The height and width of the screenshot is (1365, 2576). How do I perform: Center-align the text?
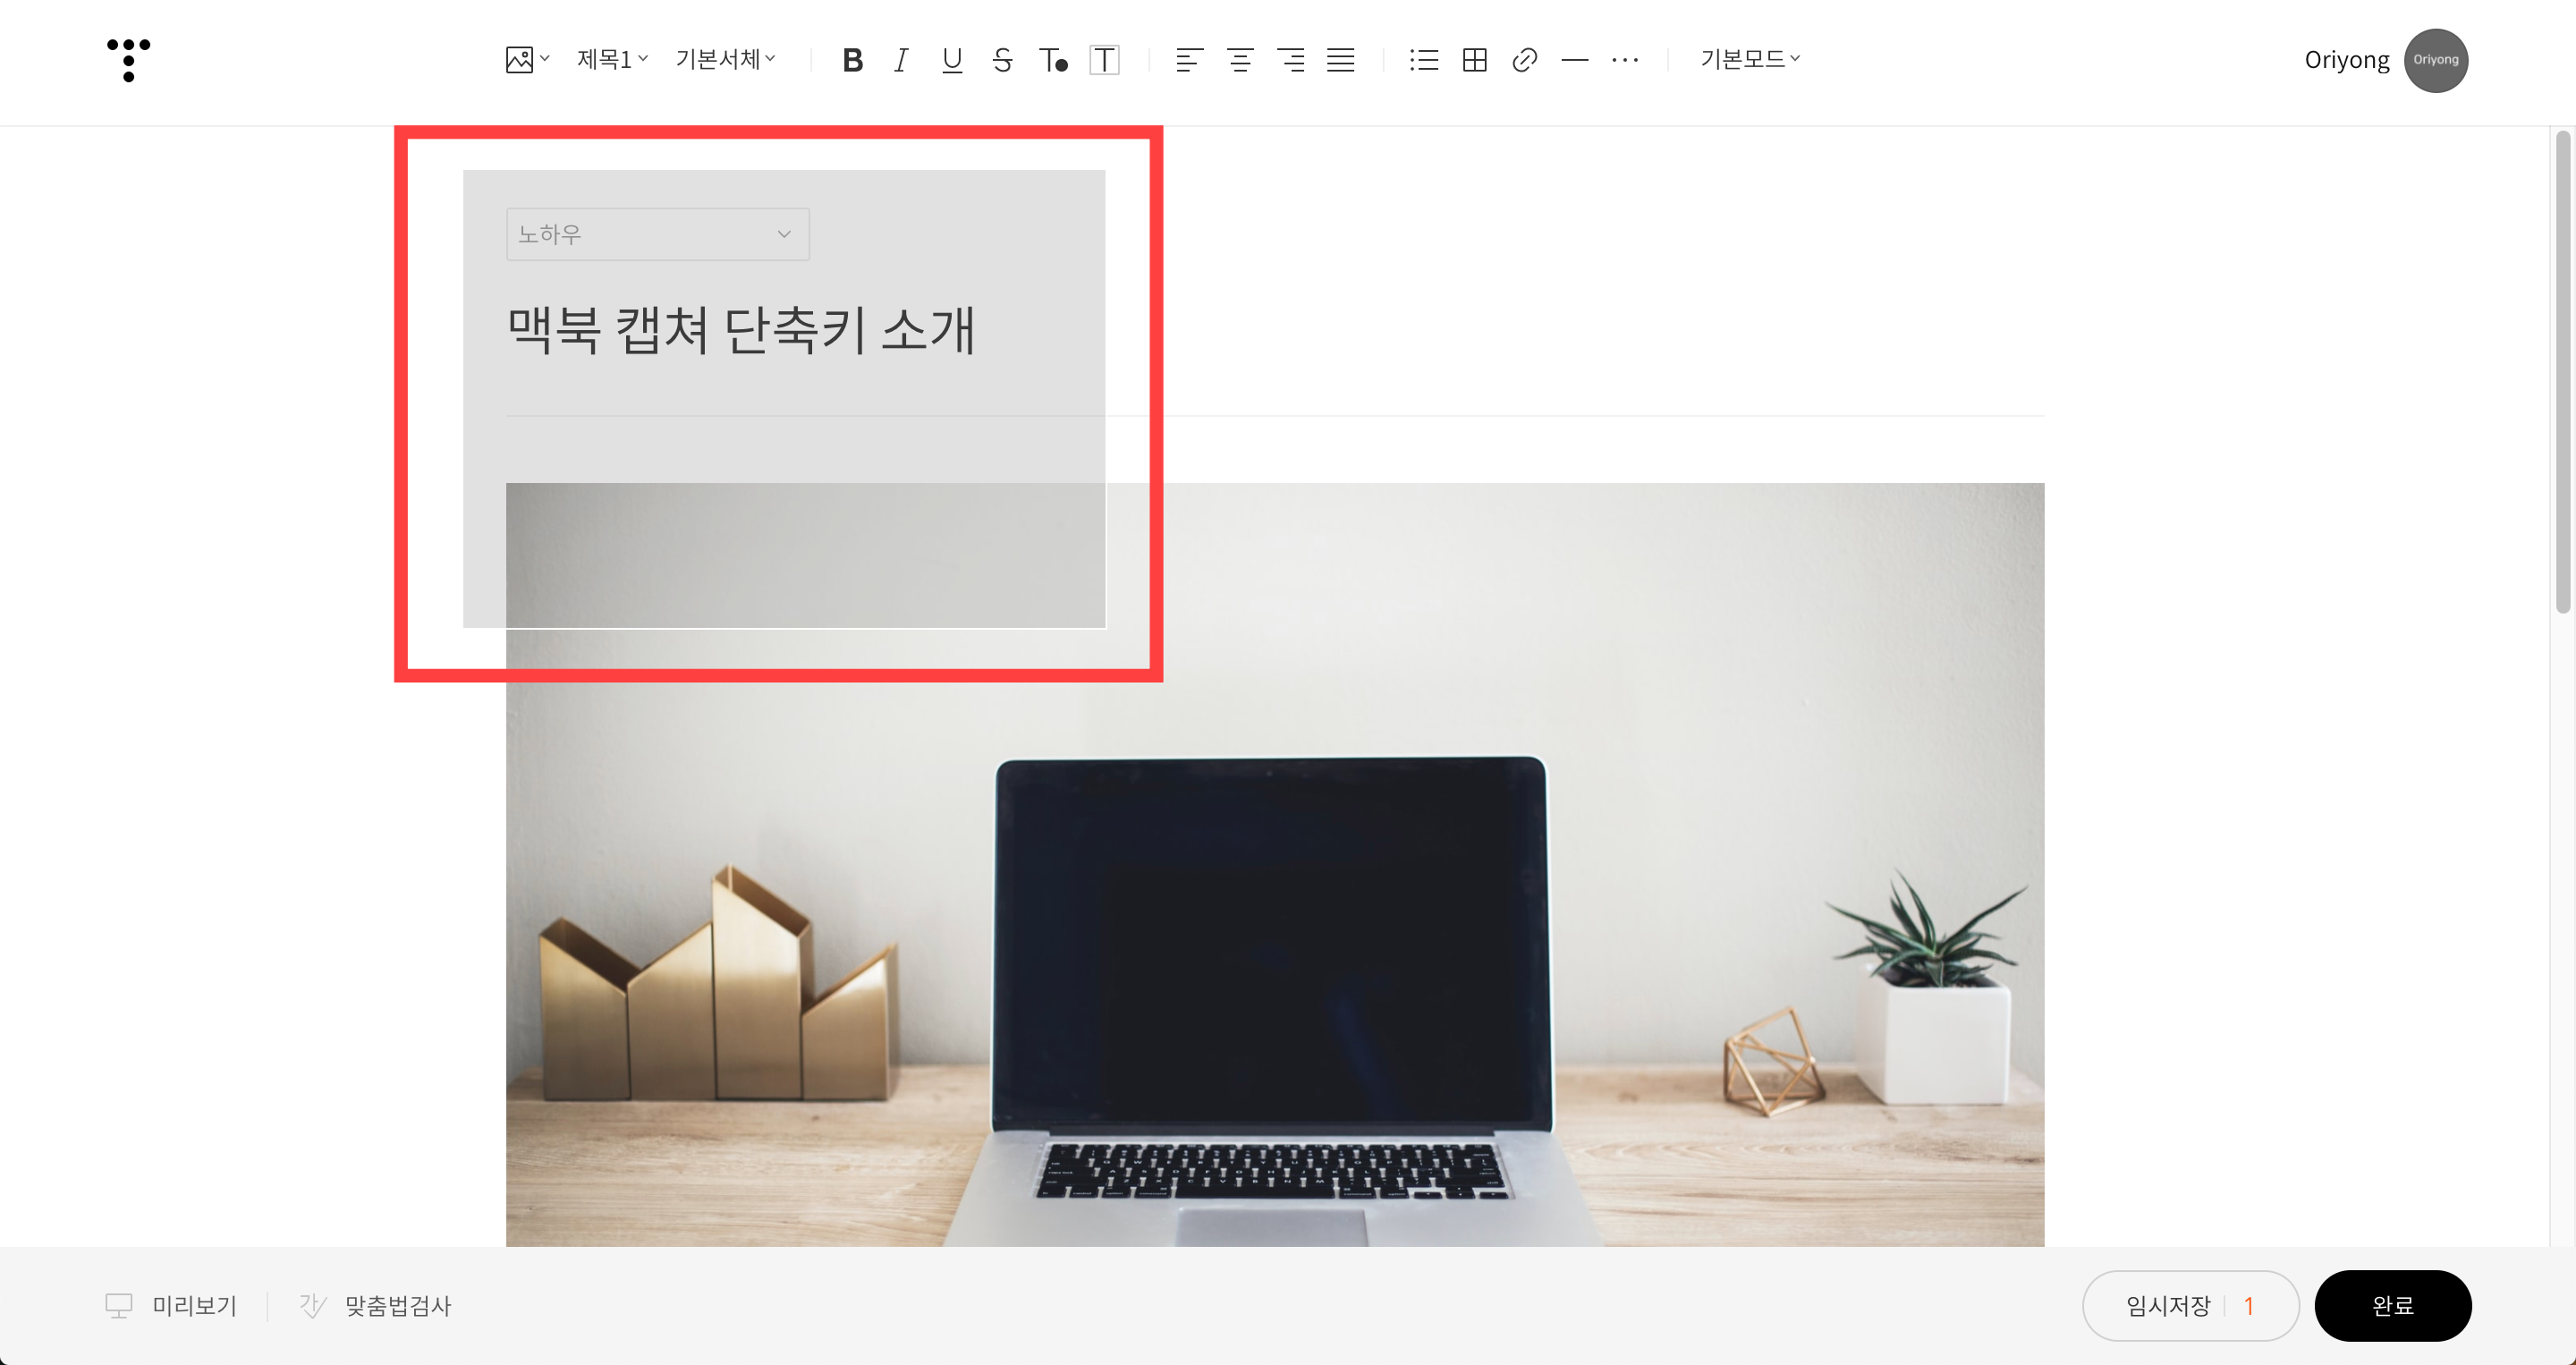pyautogui.click(x=1240, y=60)
